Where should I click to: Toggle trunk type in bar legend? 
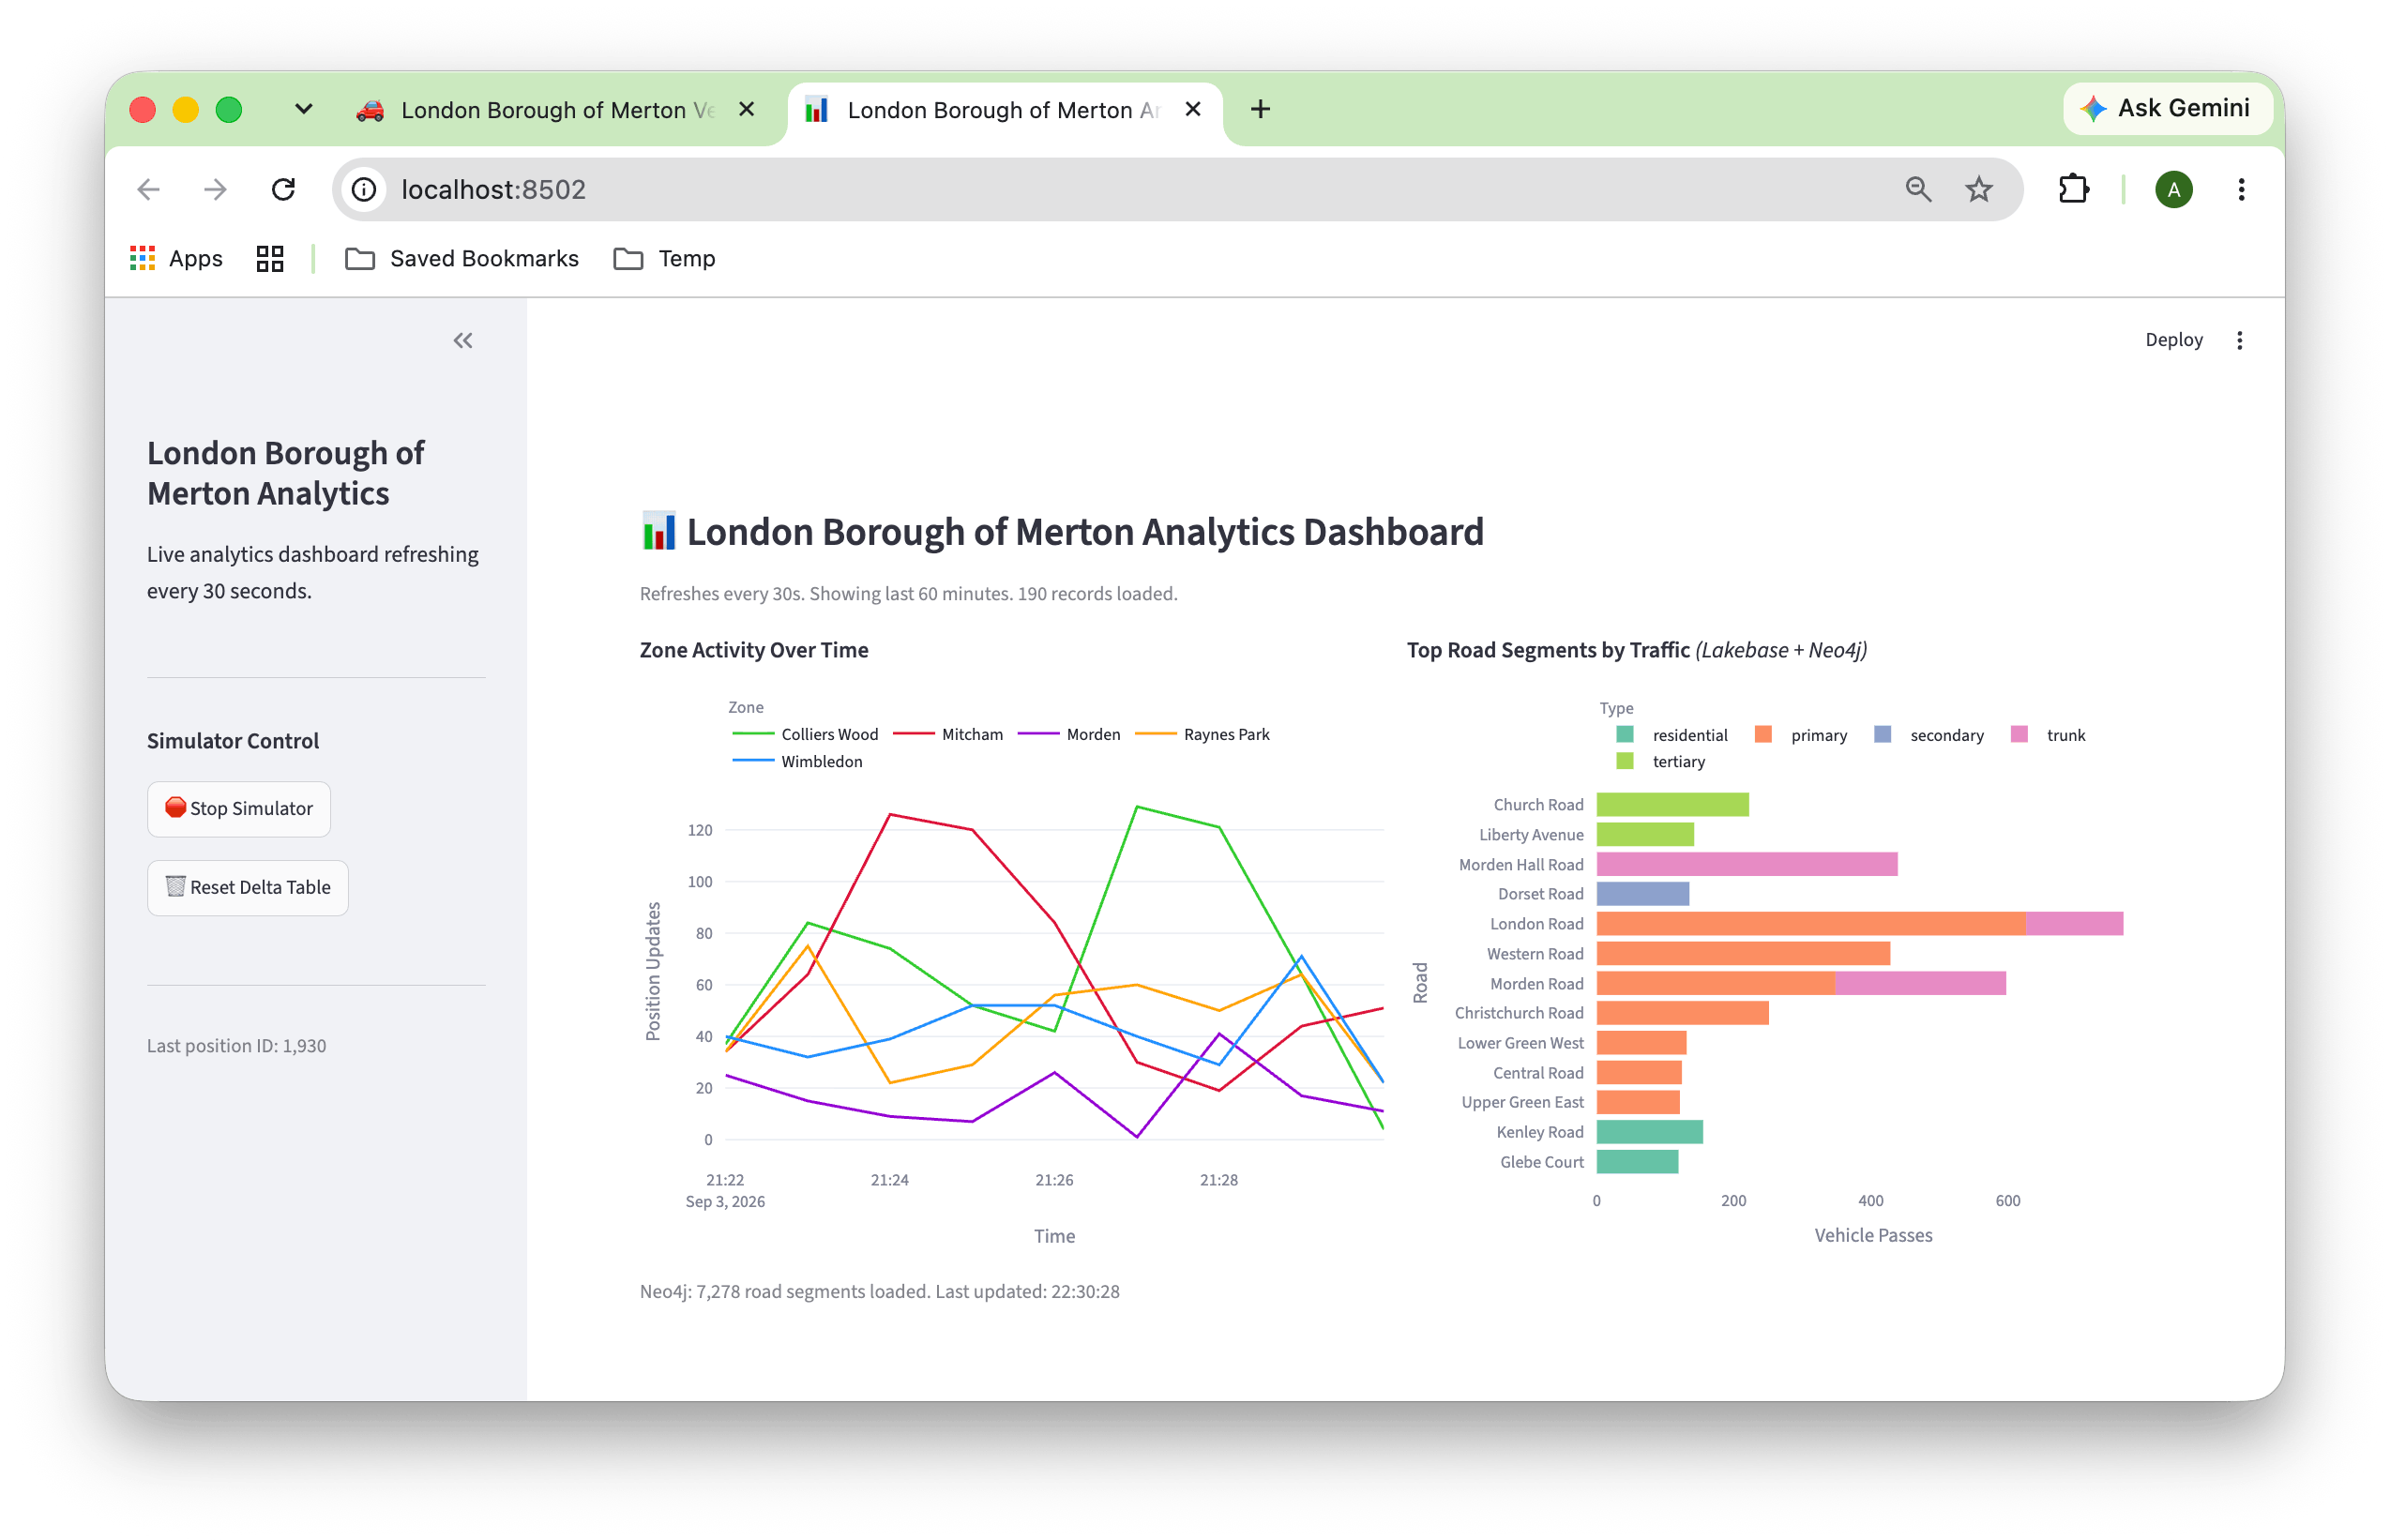2047,735
